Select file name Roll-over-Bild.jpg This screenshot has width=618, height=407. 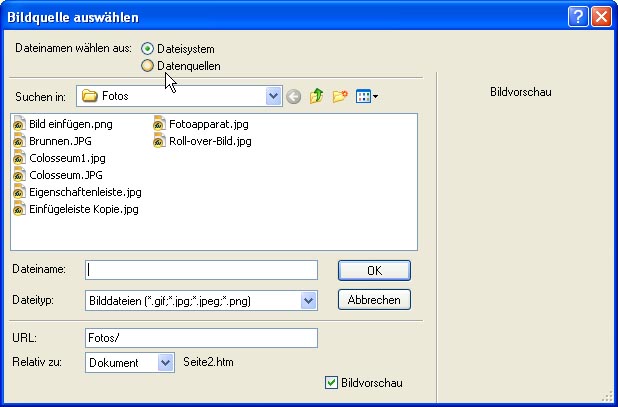coord(210,141)
